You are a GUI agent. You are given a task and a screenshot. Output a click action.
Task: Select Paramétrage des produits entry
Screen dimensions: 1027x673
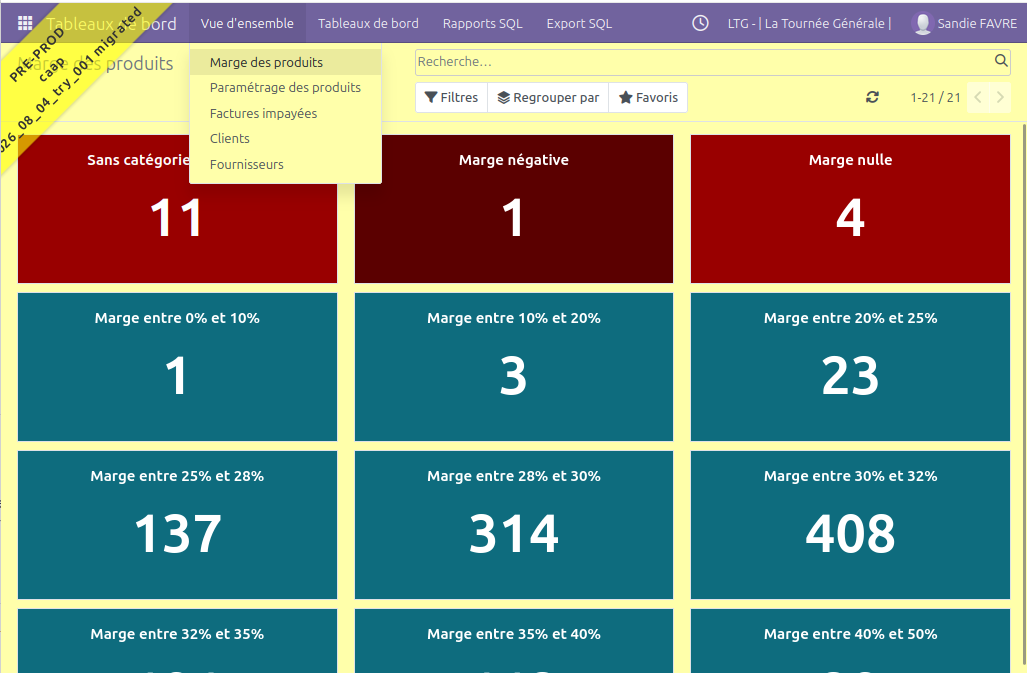pos(285,88)
